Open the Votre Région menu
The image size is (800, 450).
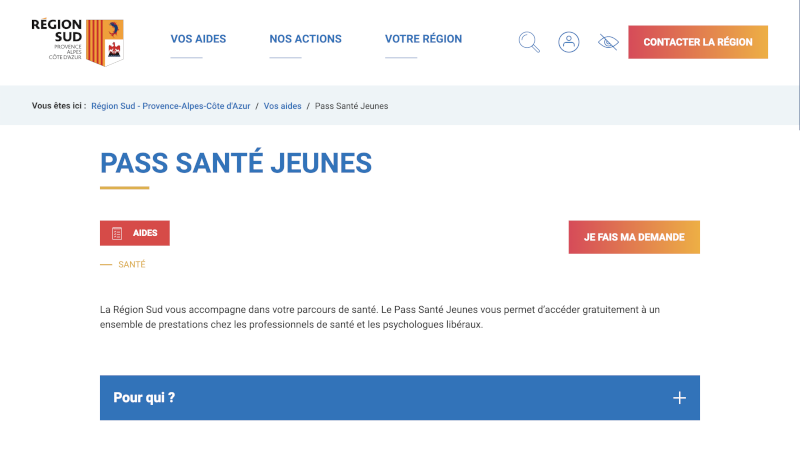click(x=423, y=39)
